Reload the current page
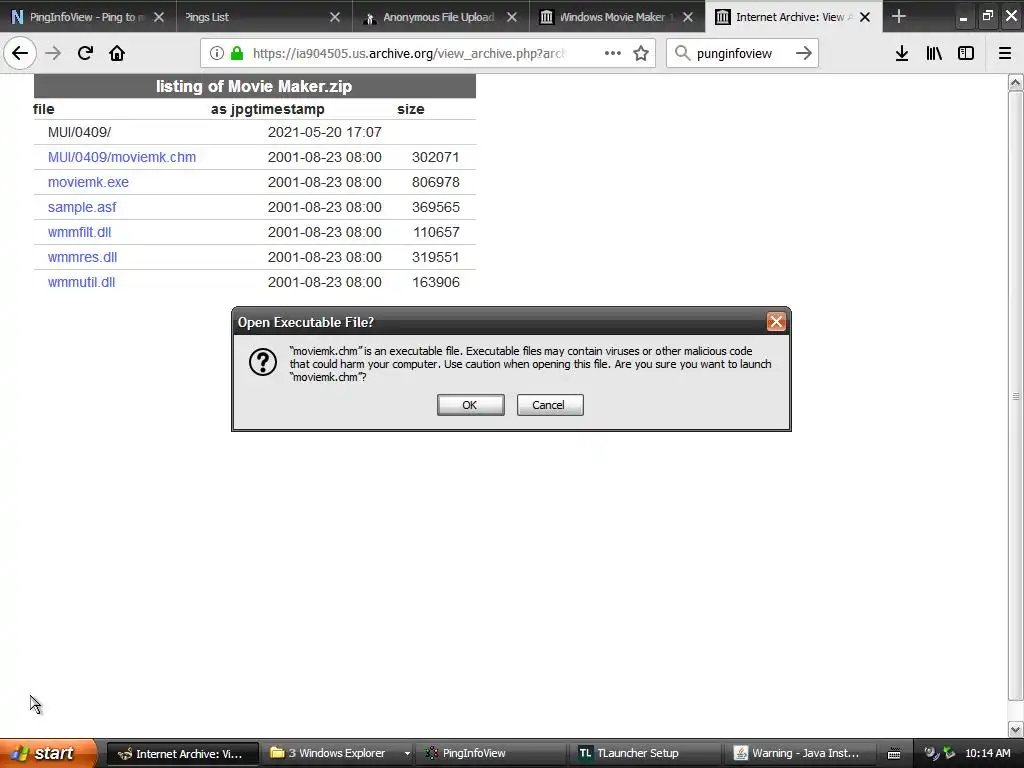The image size is (1024, 768). coord(85,53)
